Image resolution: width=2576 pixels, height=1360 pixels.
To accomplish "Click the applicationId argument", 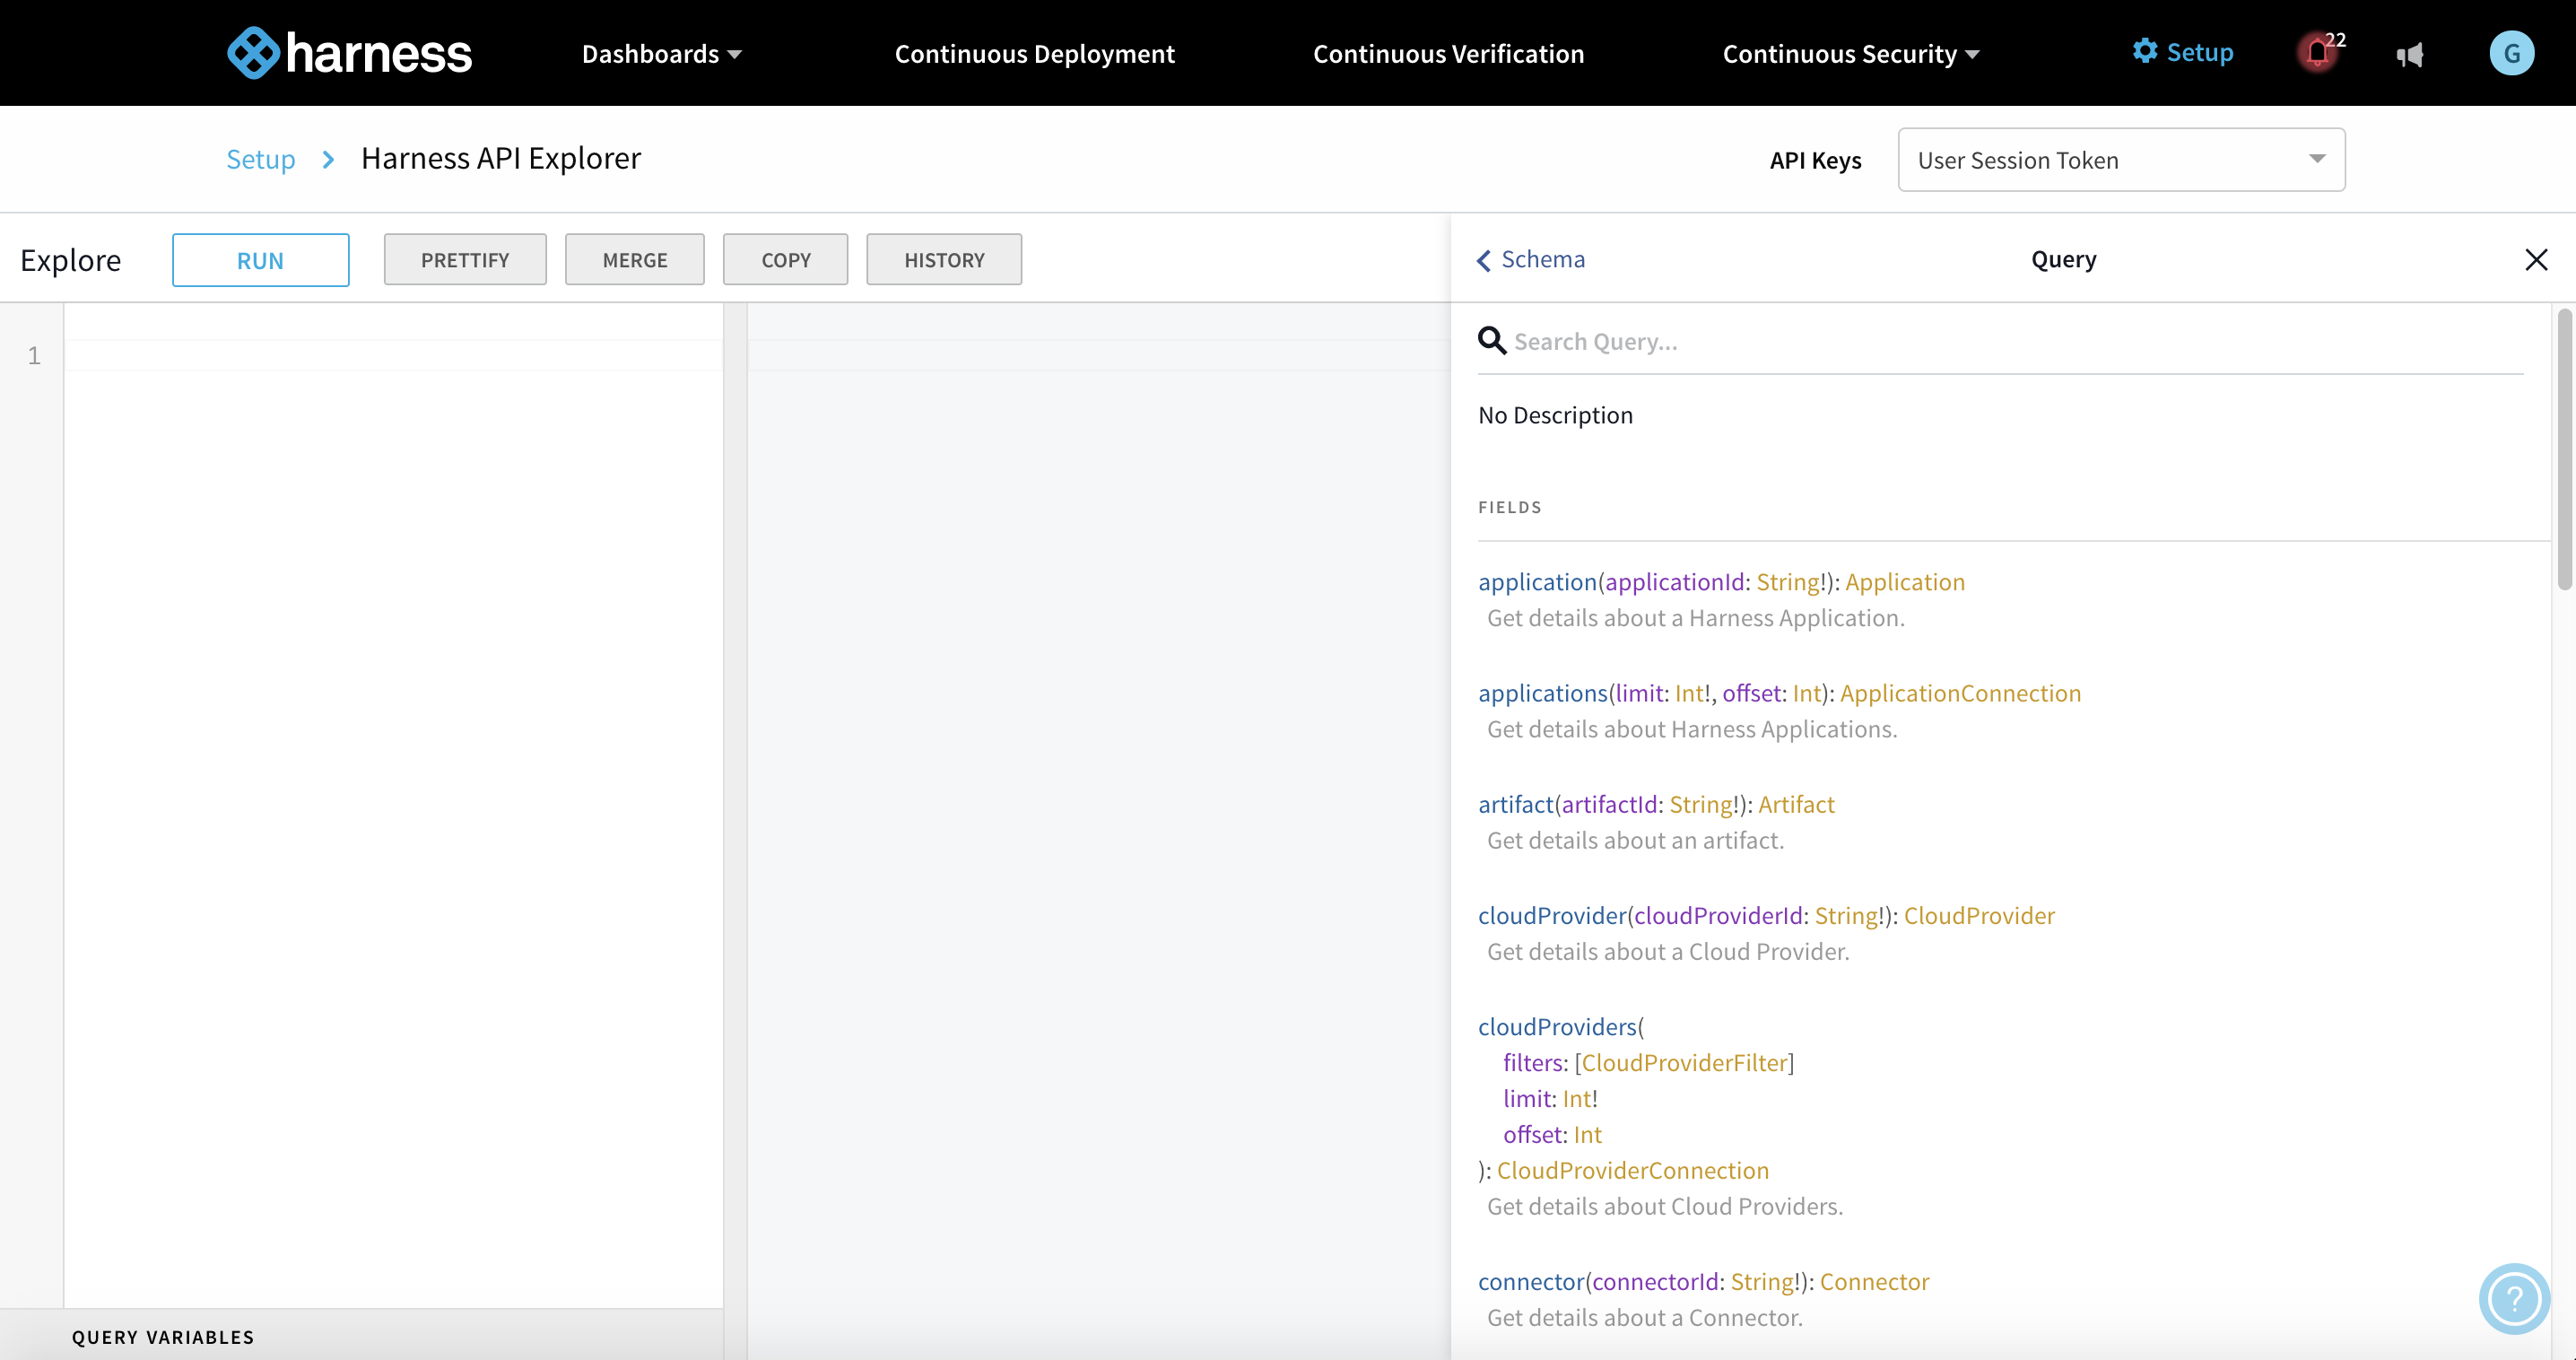I will coord(1674,582).
